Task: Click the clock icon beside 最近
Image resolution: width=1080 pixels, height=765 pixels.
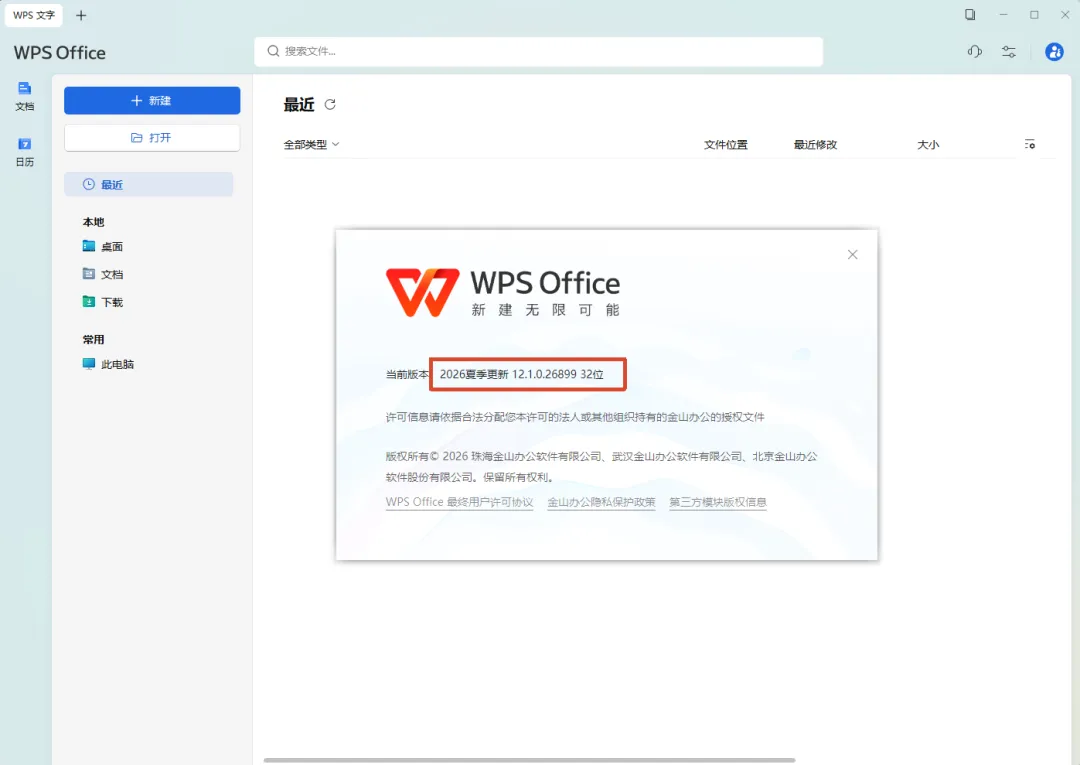Action: tap(89, 184)
